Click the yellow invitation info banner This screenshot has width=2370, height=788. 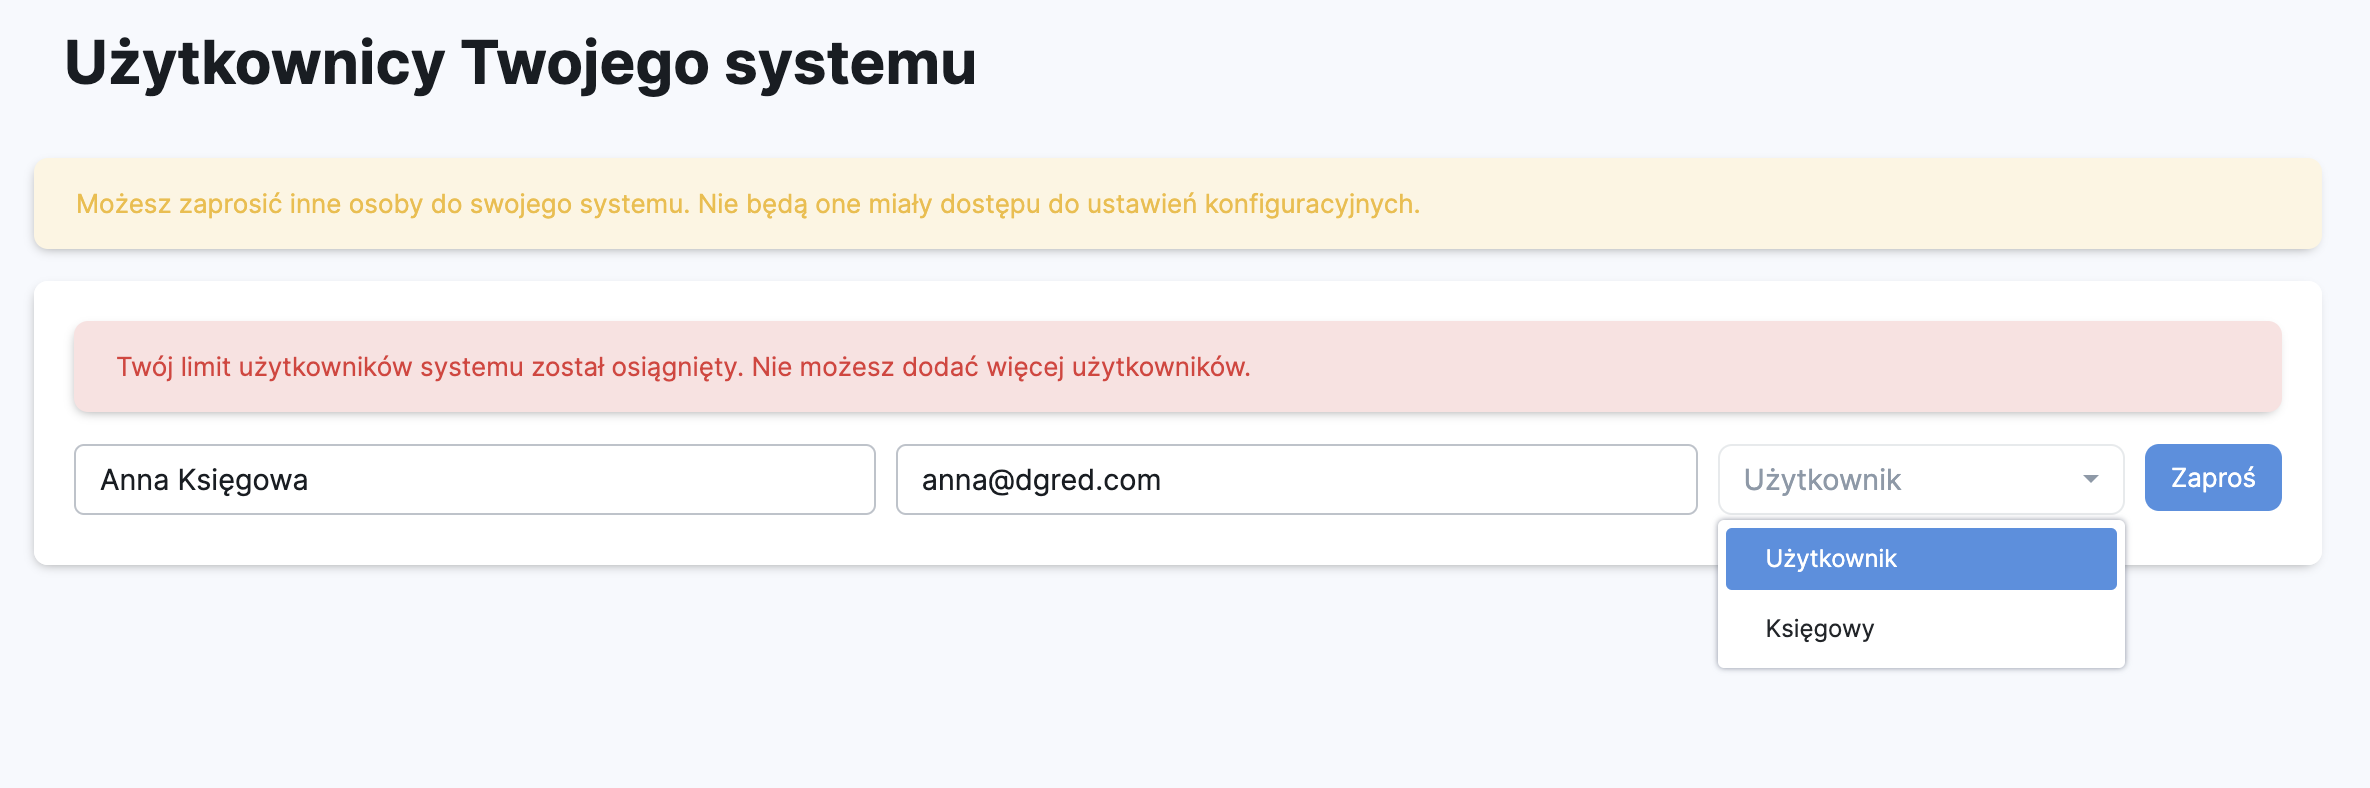[x=1177, y=203]
